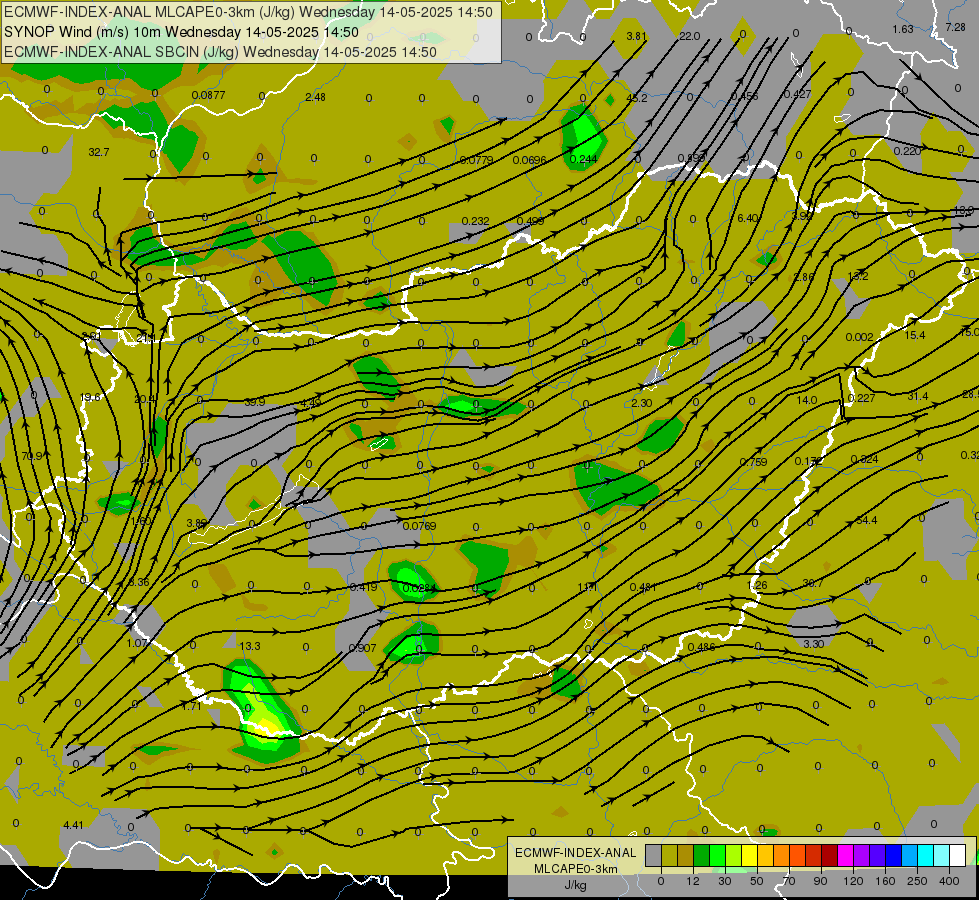Click the legend tick label 250
This screenshot has width=979, height=900.
(917, 881)
